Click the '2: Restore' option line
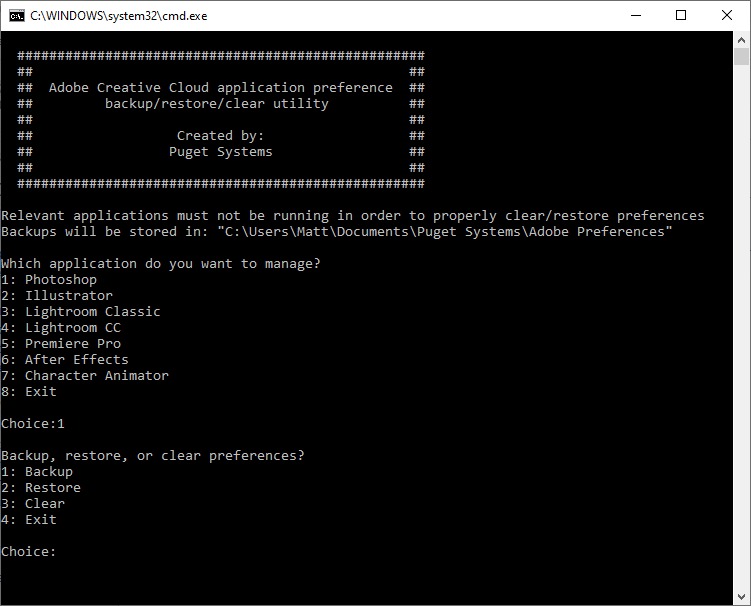 point(41,488)
